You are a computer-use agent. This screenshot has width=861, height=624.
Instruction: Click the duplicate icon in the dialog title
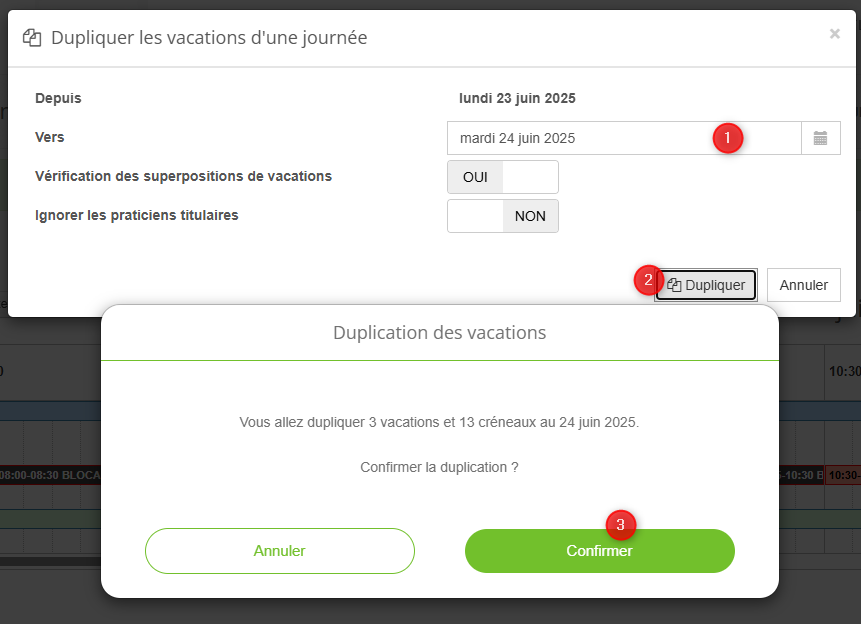32,38
